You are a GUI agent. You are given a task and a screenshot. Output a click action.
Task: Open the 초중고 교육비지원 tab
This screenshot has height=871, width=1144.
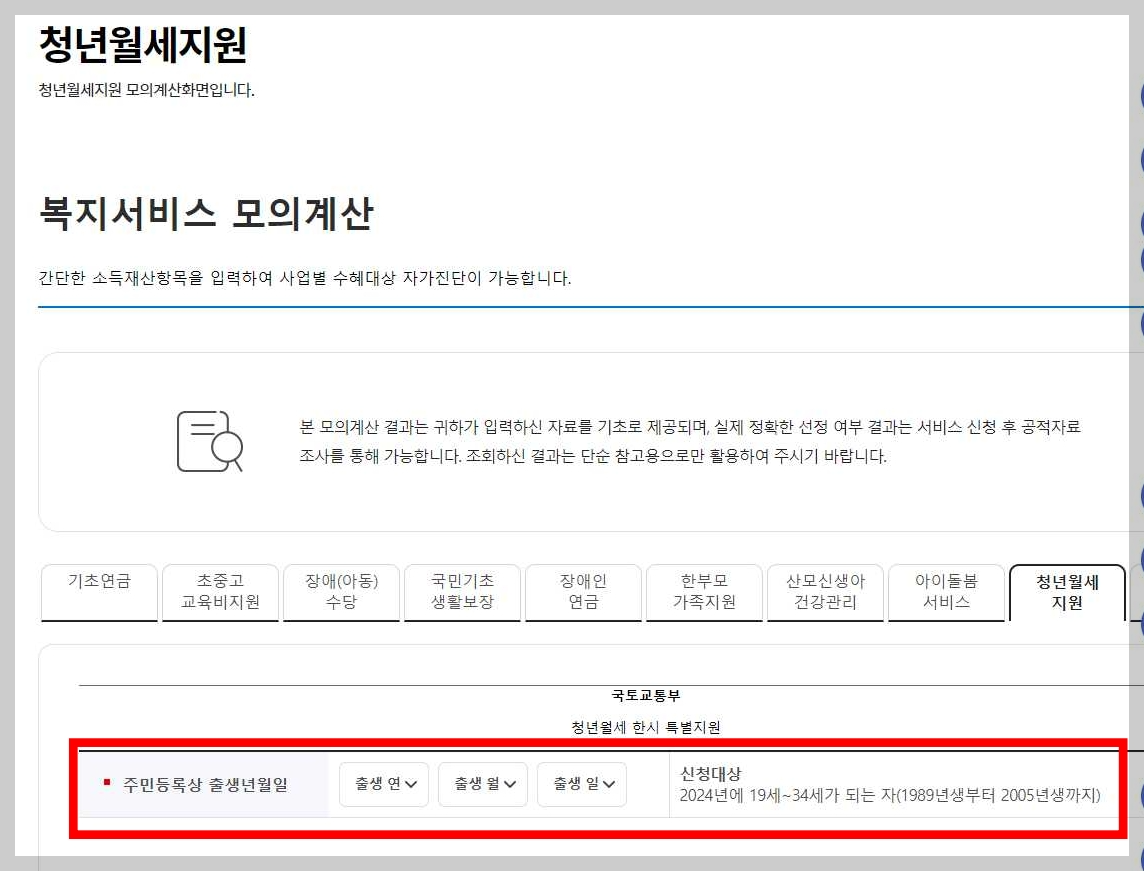pos(219,592)
